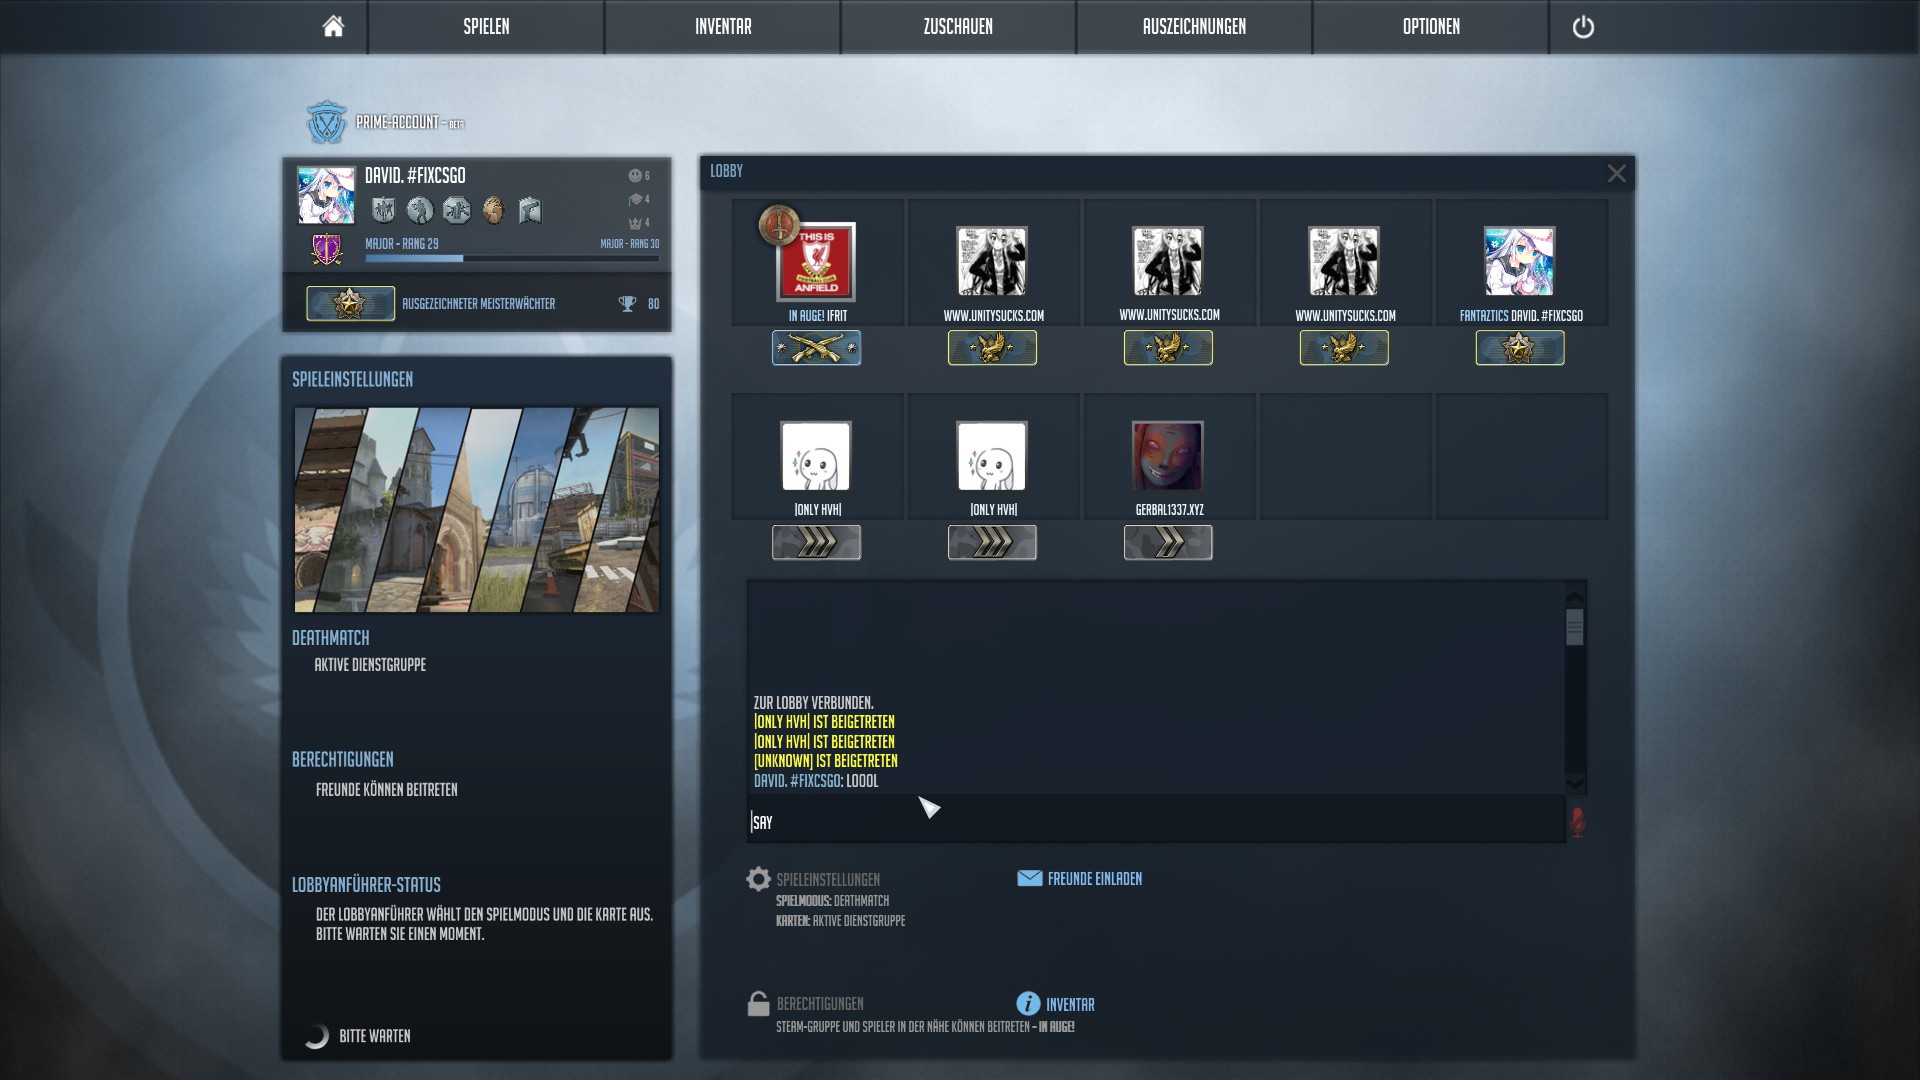Open the Spielen menu
1920x1080 pixels.
(x=486, y=27)
